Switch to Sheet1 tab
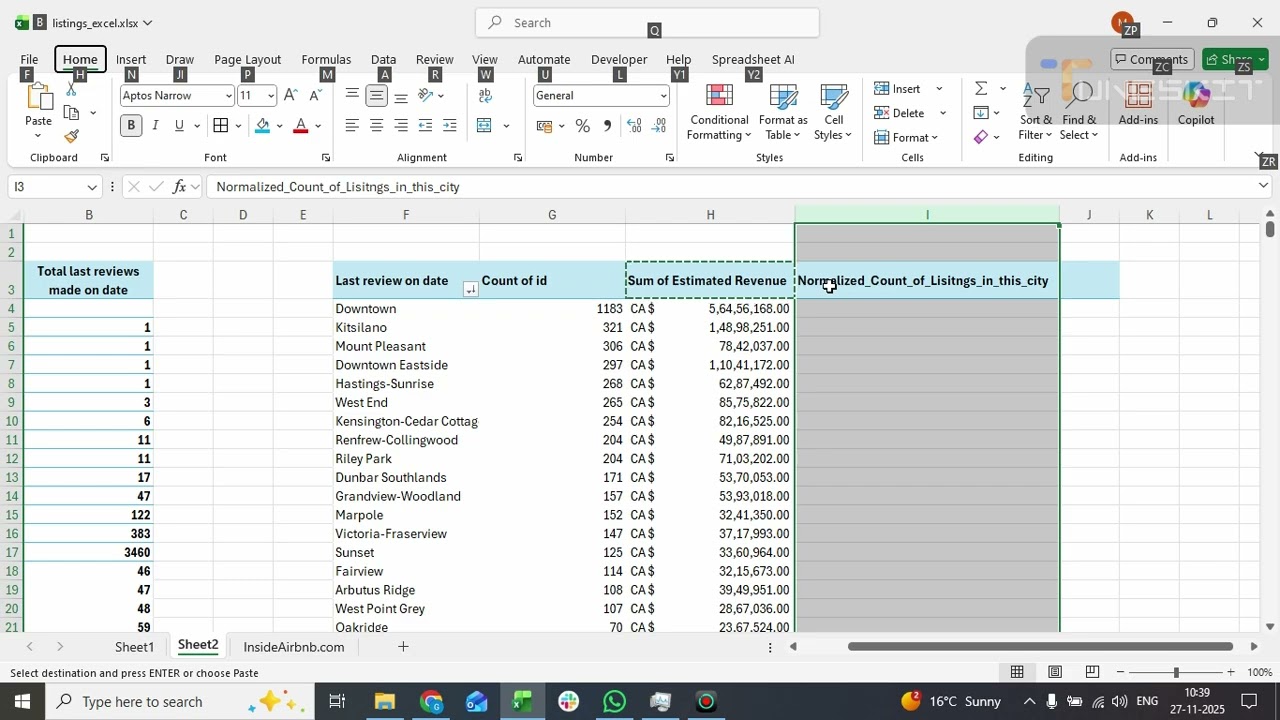This screenshot has height=720, width=1280. click(134, 647)
